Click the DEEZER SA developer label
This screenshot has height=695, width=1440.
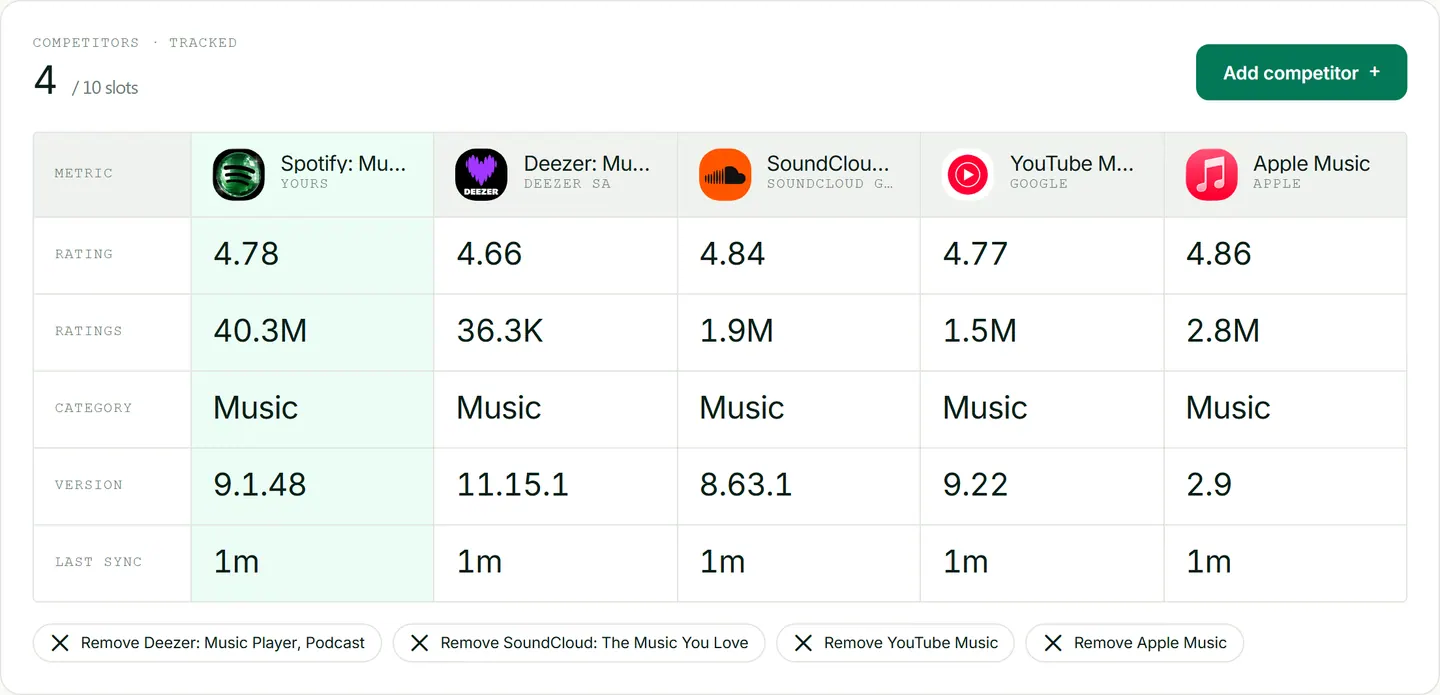click(567, 184)
